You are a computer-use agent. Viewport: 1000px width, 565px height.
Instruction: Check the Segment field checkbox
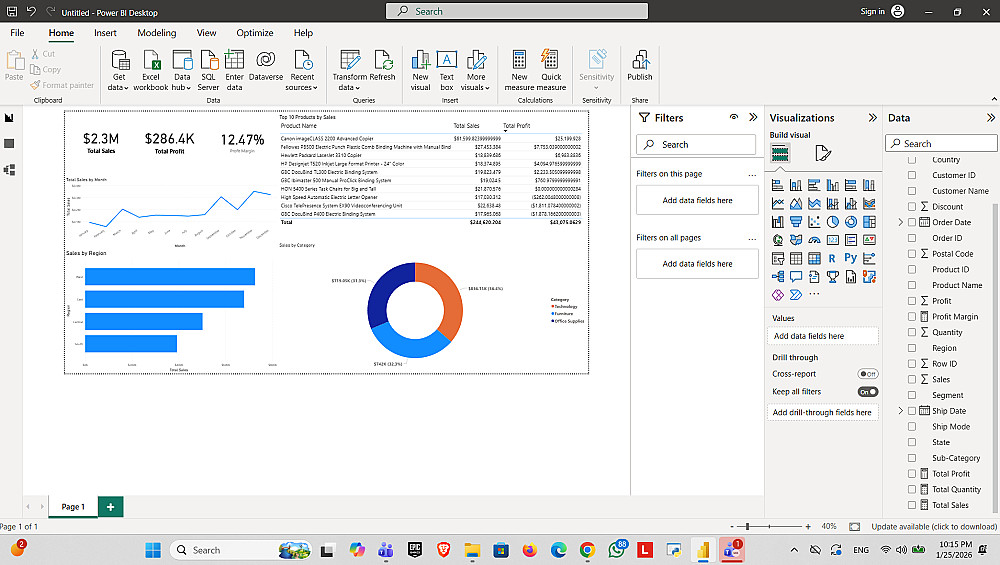coord(912,395)
